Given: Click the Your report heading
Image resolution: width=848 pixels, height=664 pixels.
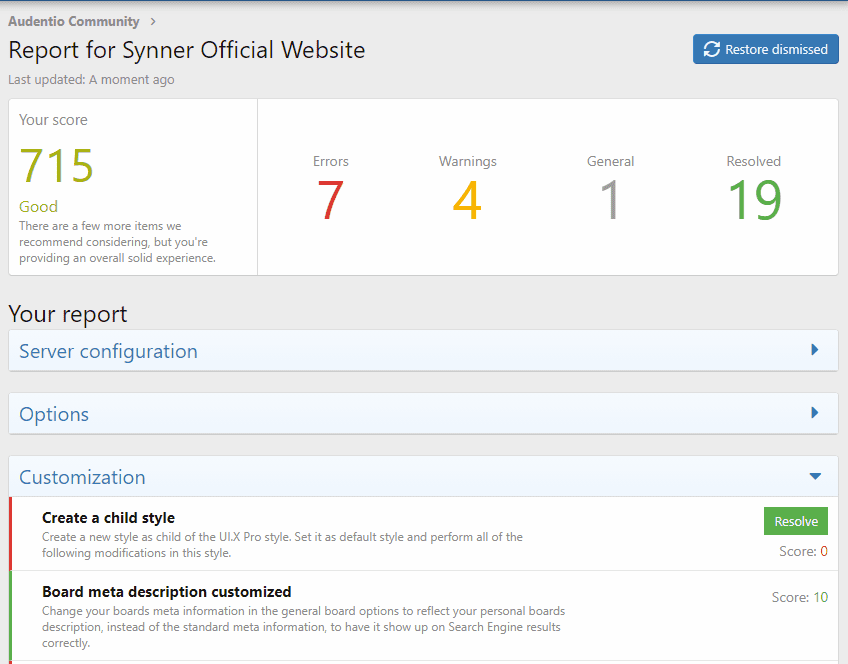Looking at the screenshot, I should coord(68,314).
